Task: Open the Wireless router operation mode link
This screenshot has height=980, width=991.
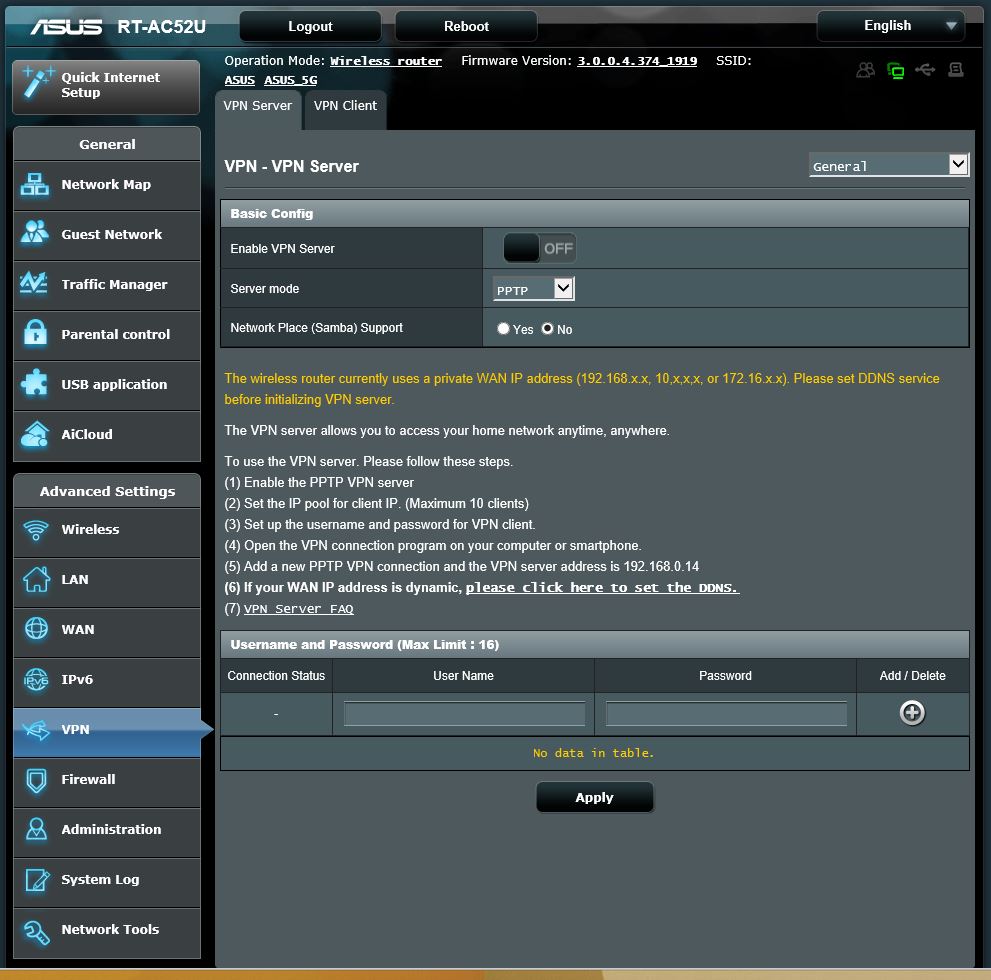Action: coord(386,61)
